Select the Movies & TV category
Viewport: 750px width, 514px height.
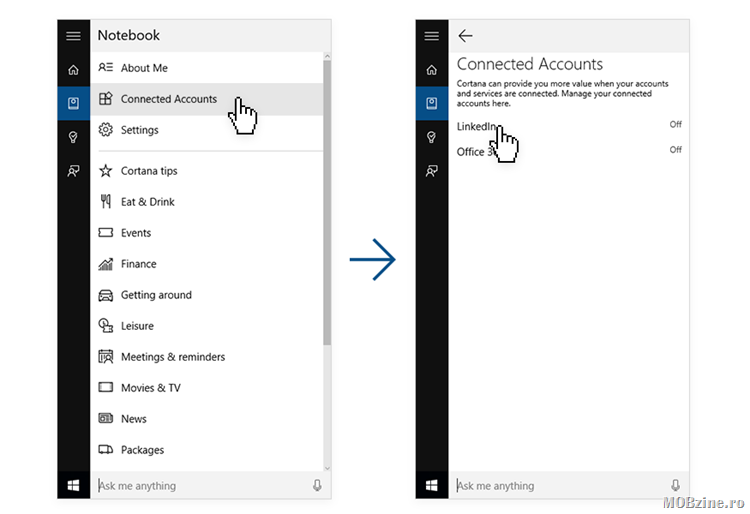point(150,388)
